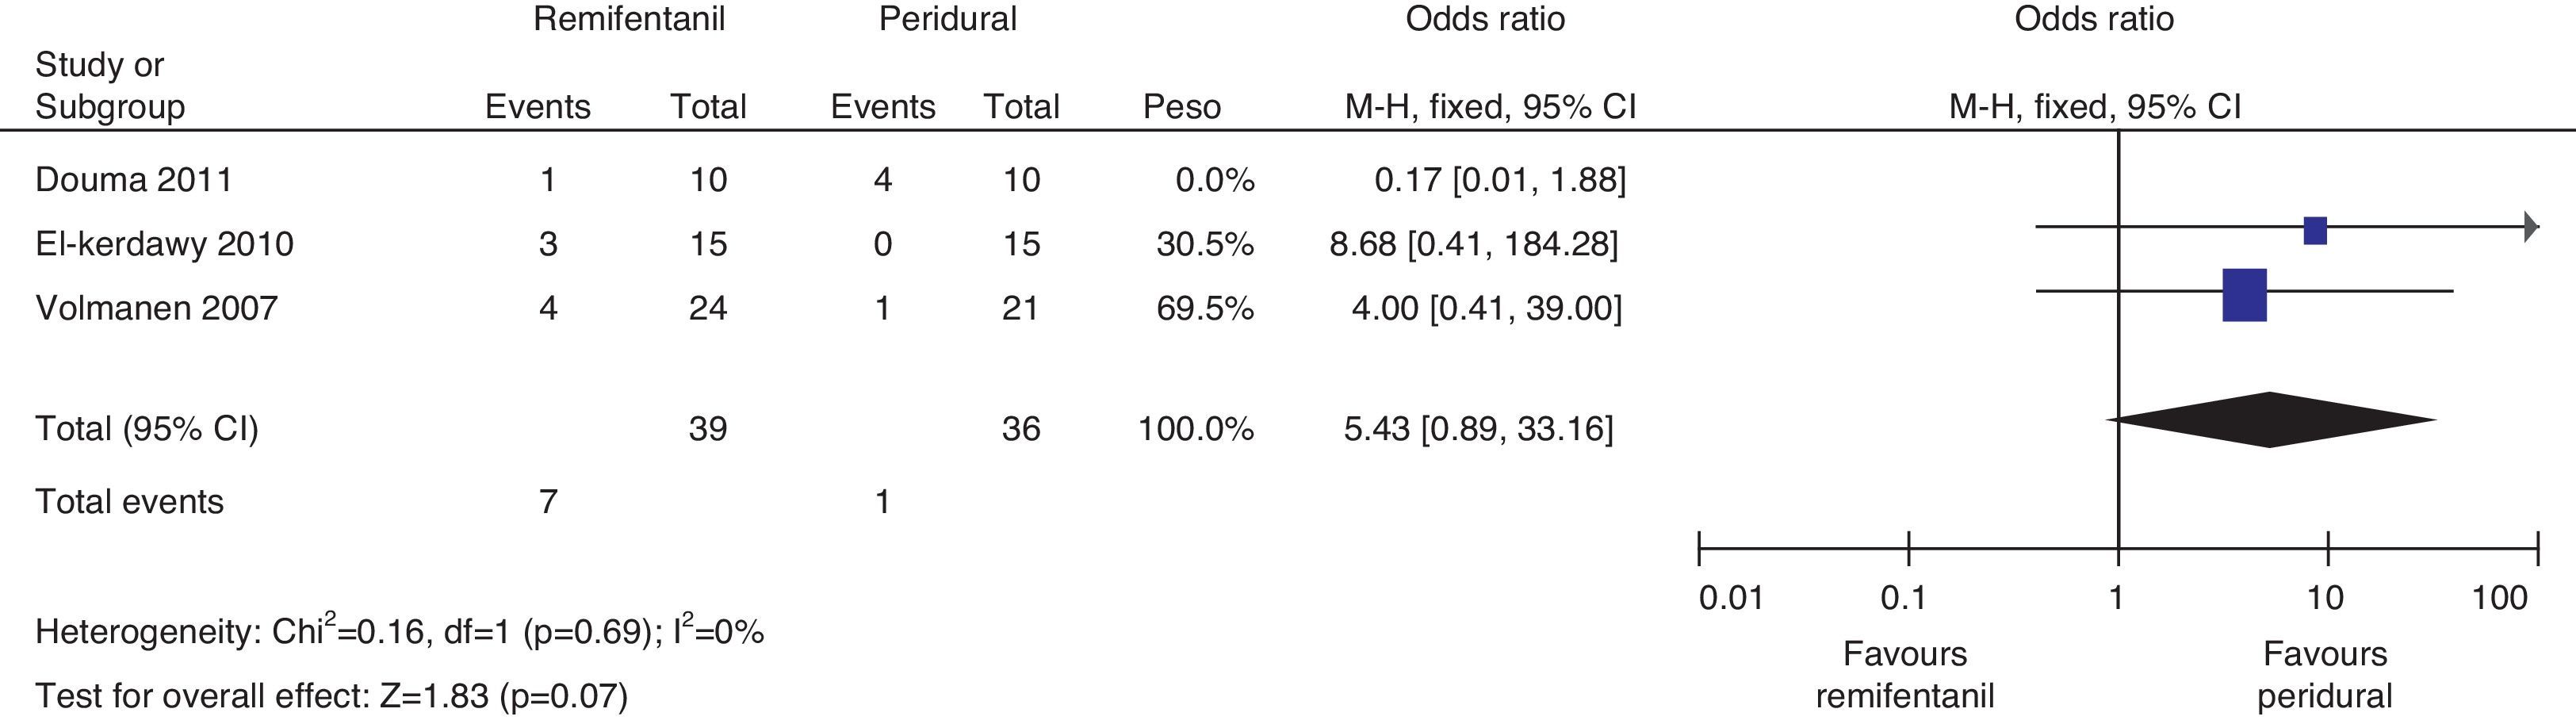Viewport: 2576px width, 724px height.
Task: Click the 10 axis tick label
Action: [2324, 598]
